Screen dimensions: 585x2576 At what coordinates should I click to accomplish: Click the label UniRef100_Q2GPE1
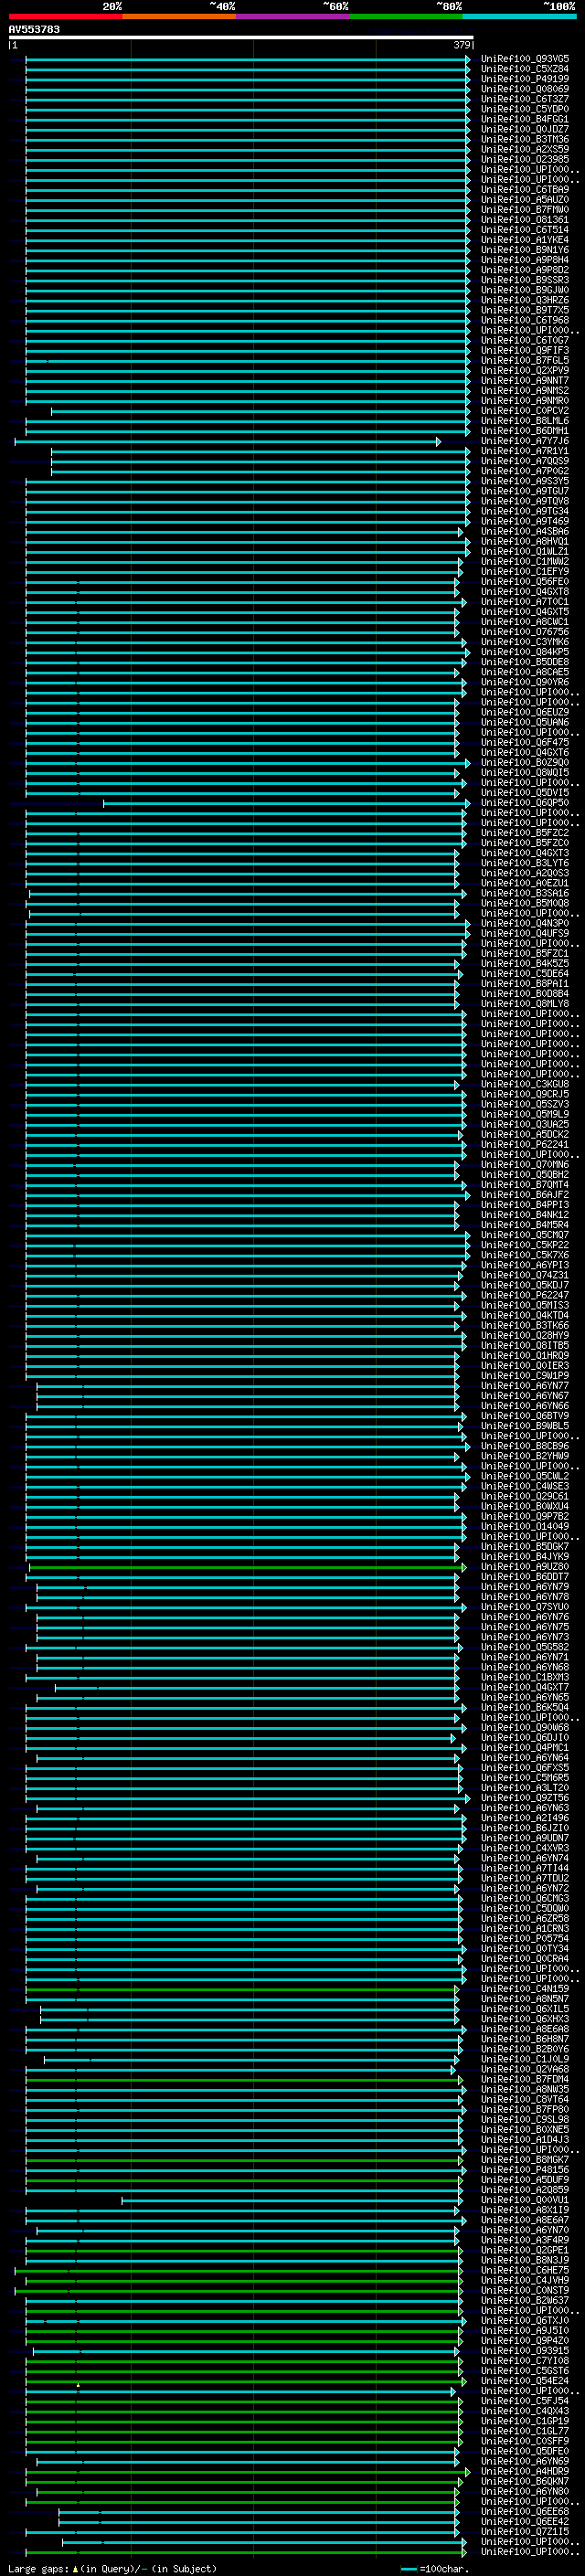click(x=525, y=2250)
